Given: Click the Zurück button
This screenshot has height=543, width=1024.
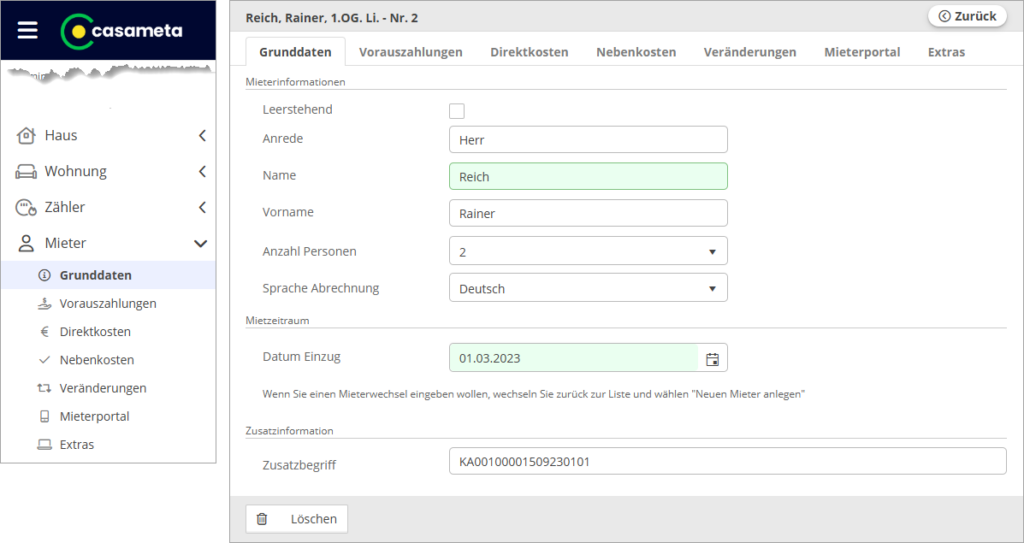Looking at the screenshot, I should coord(967,16).
